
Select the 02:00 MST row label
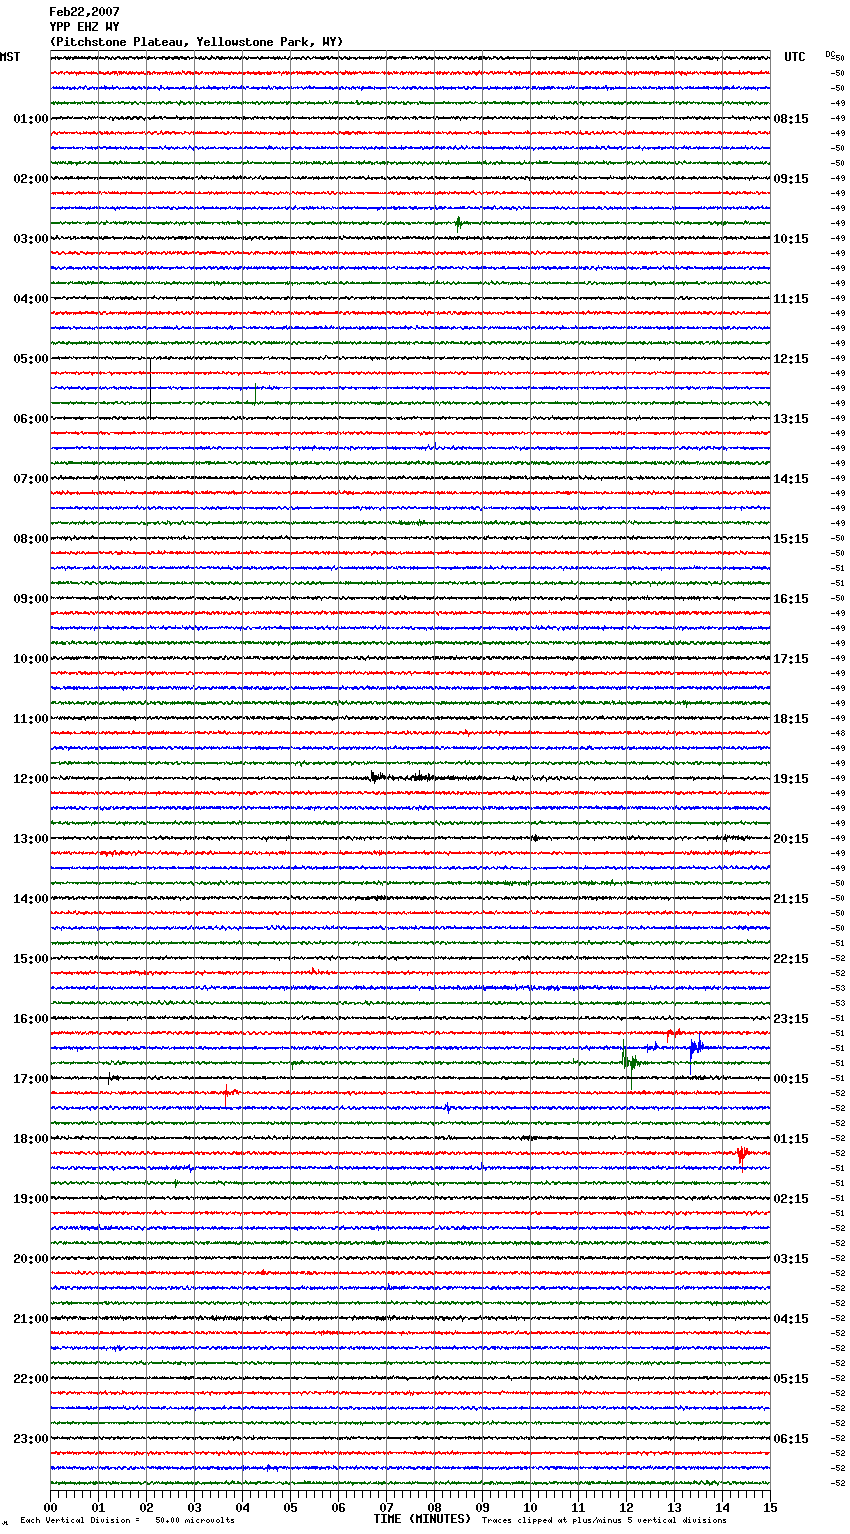tap(30, 179)
